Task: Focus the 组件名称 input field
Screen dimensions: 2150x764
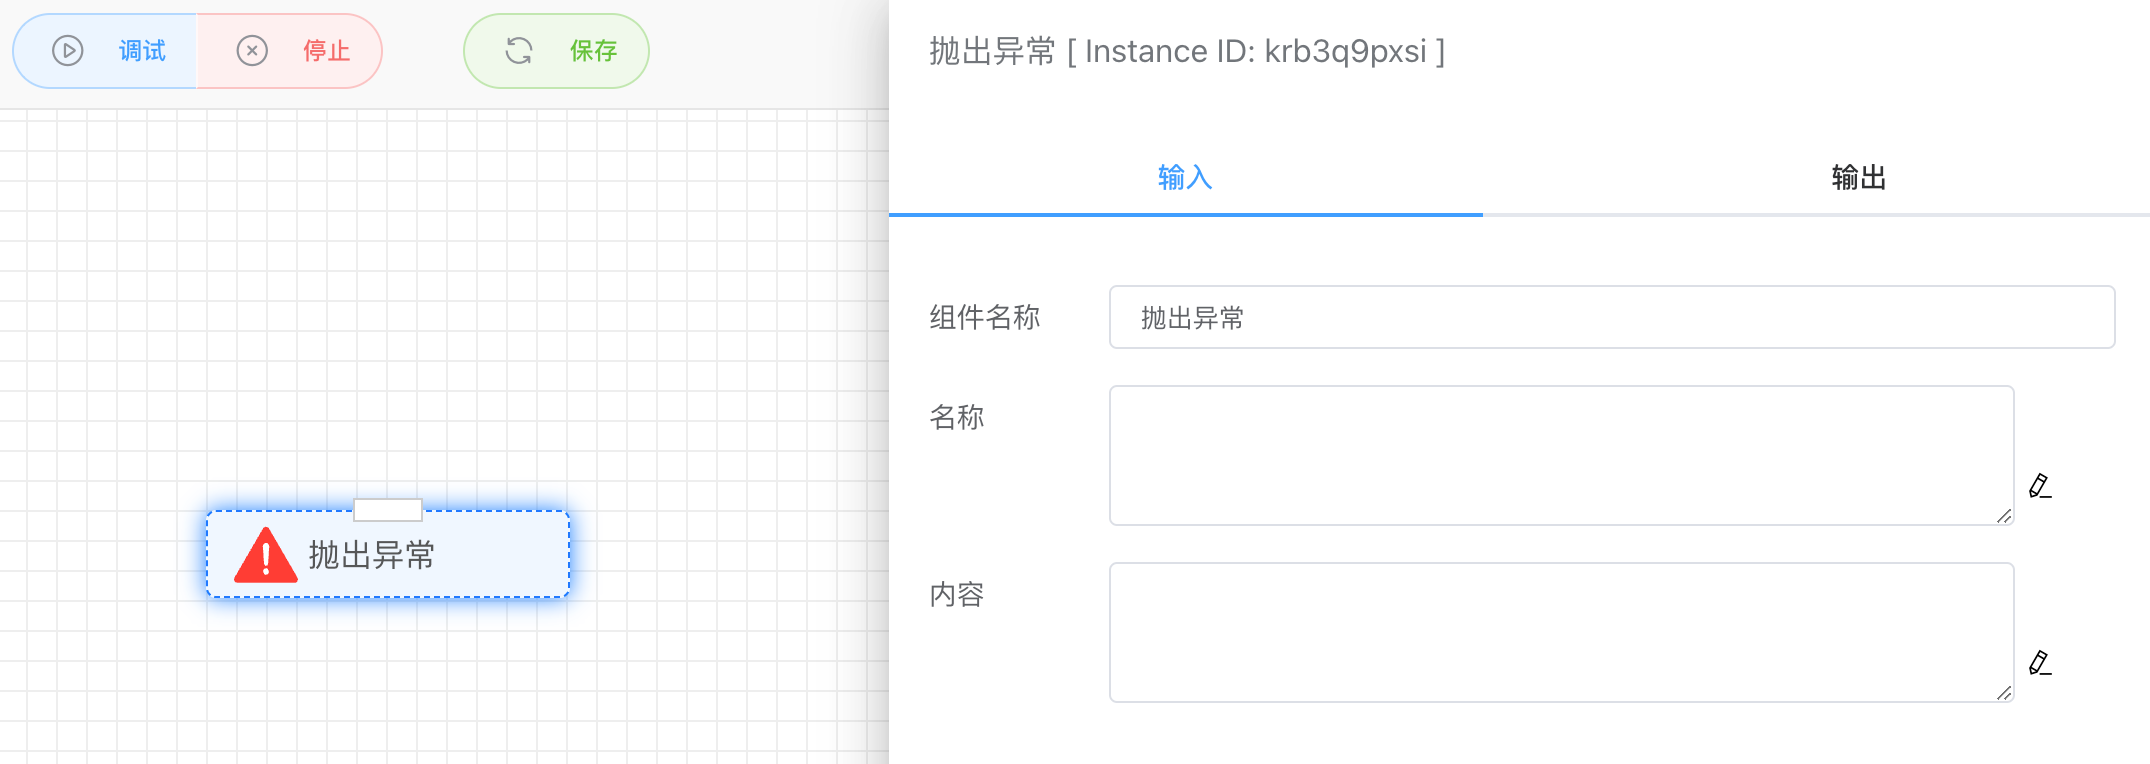Action: [1610, 318]
